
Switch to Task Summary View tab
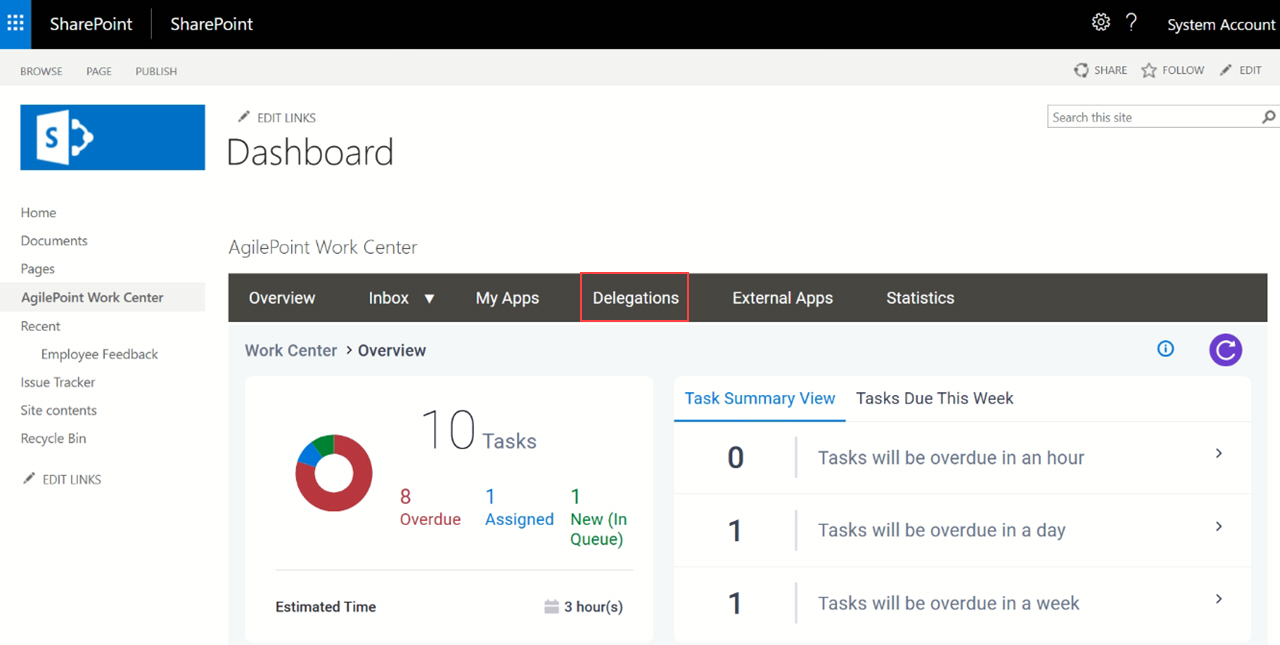[x=760, y=398]
